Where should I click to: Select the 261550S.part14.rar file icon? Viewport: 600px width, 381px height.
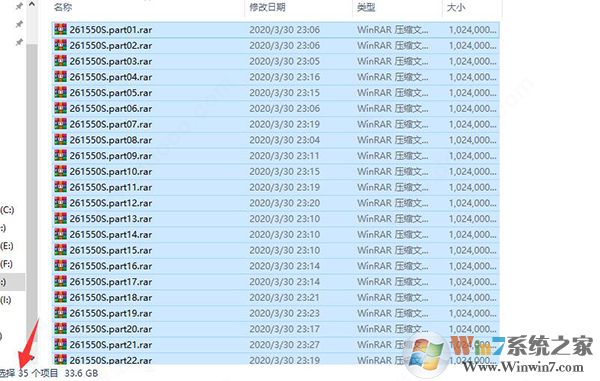[x=60, y=234]
